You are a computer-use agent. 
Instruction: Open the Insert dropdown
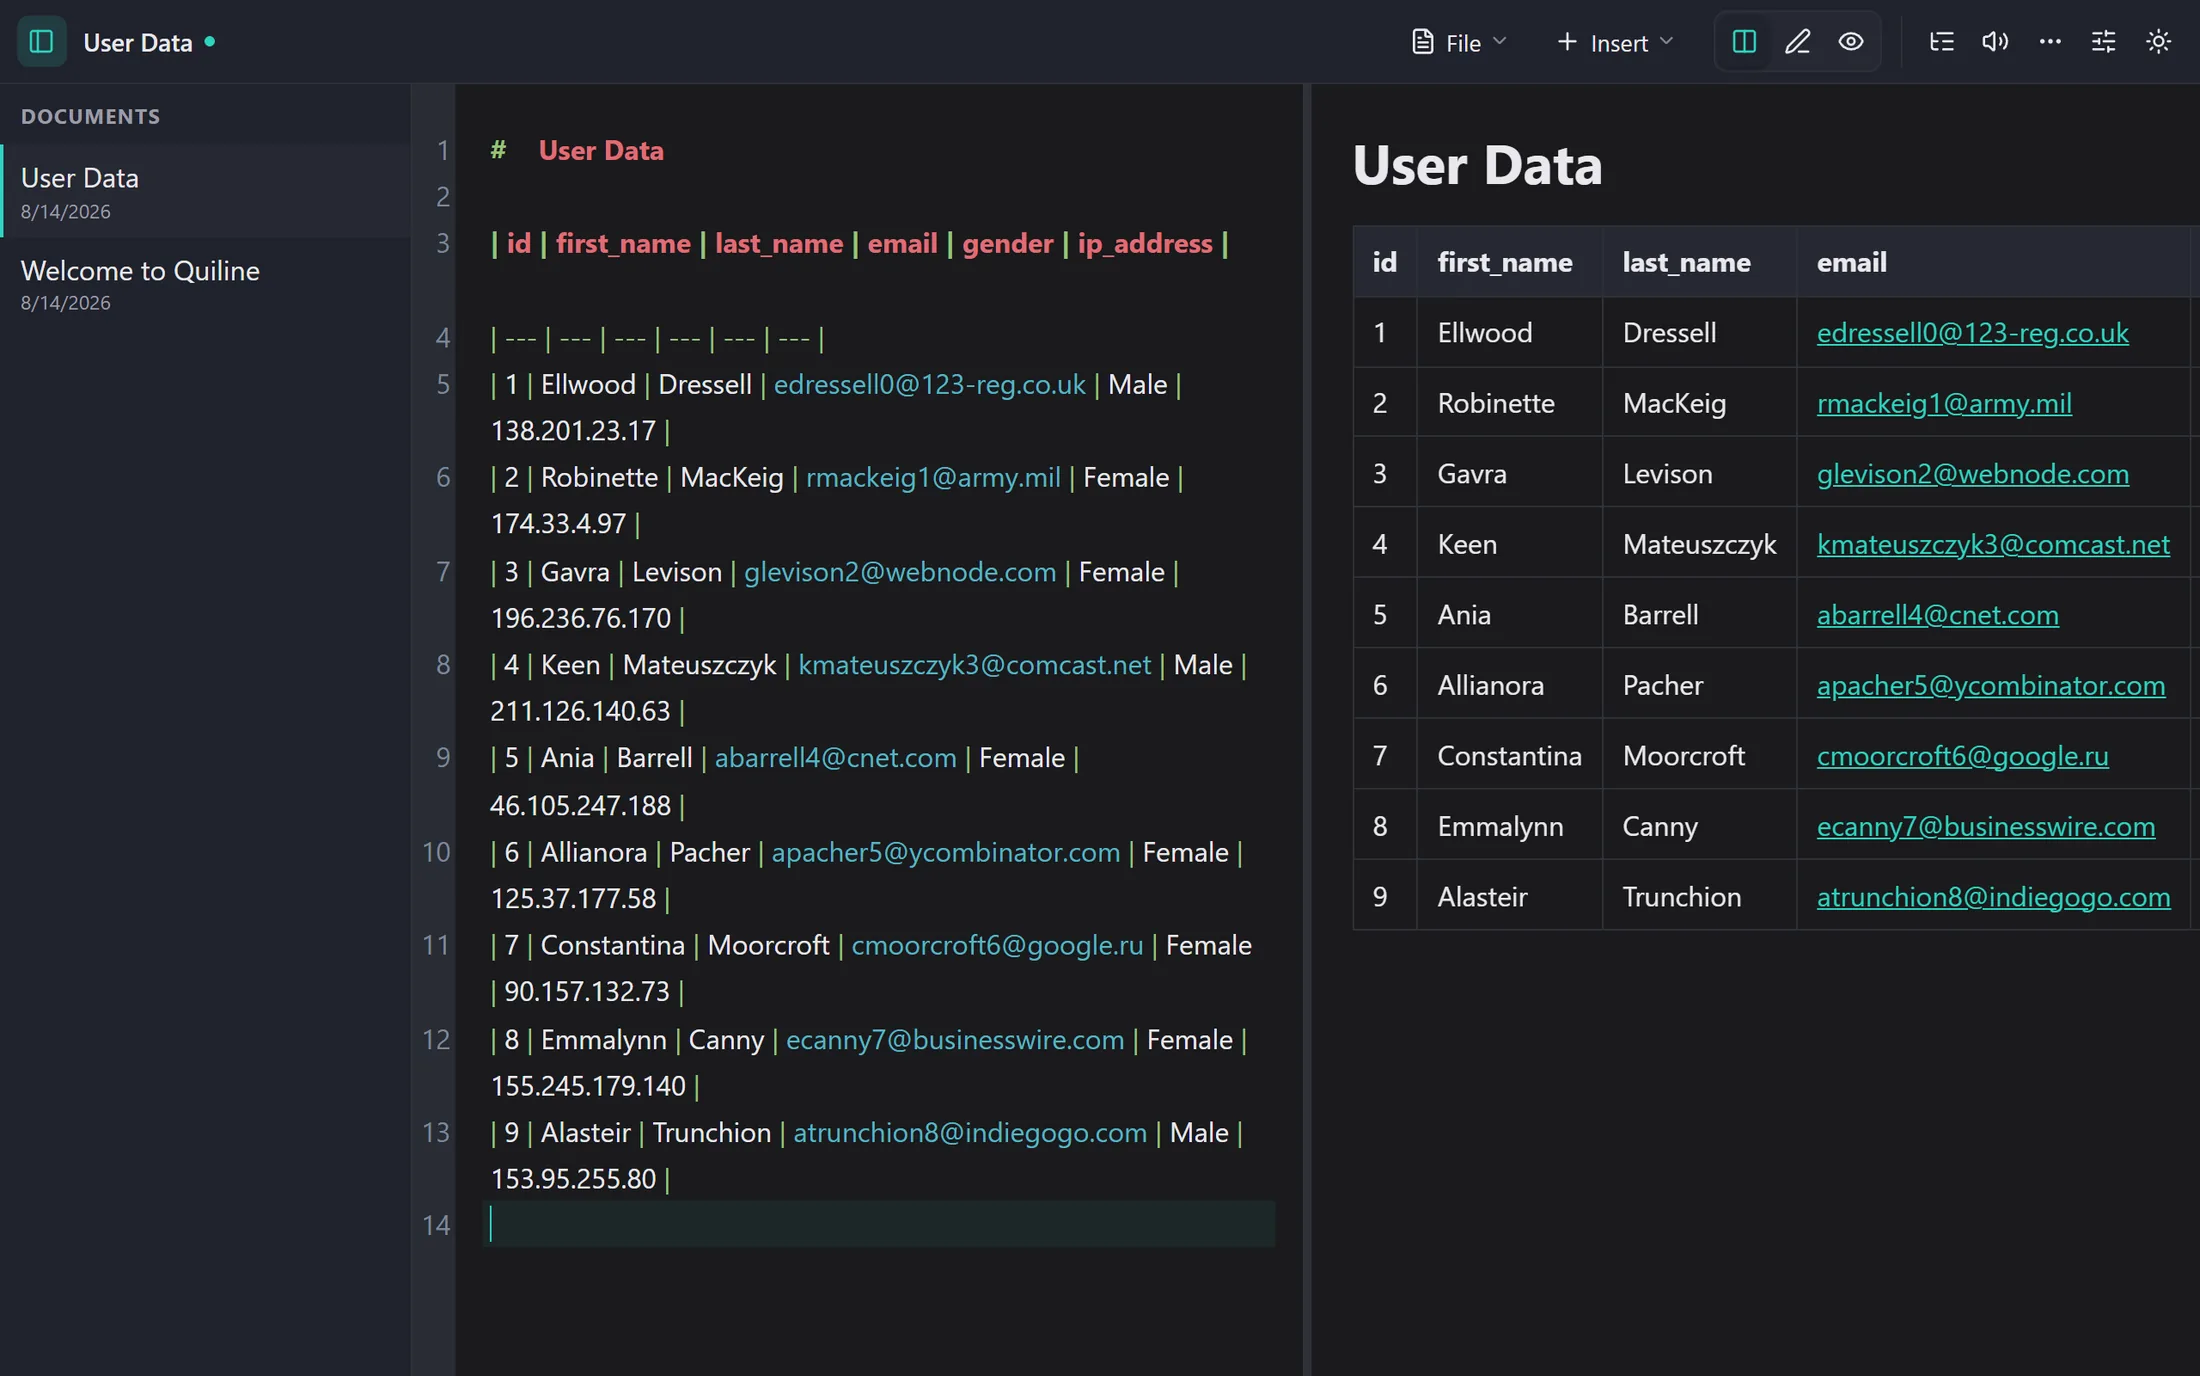[1614, 42]
